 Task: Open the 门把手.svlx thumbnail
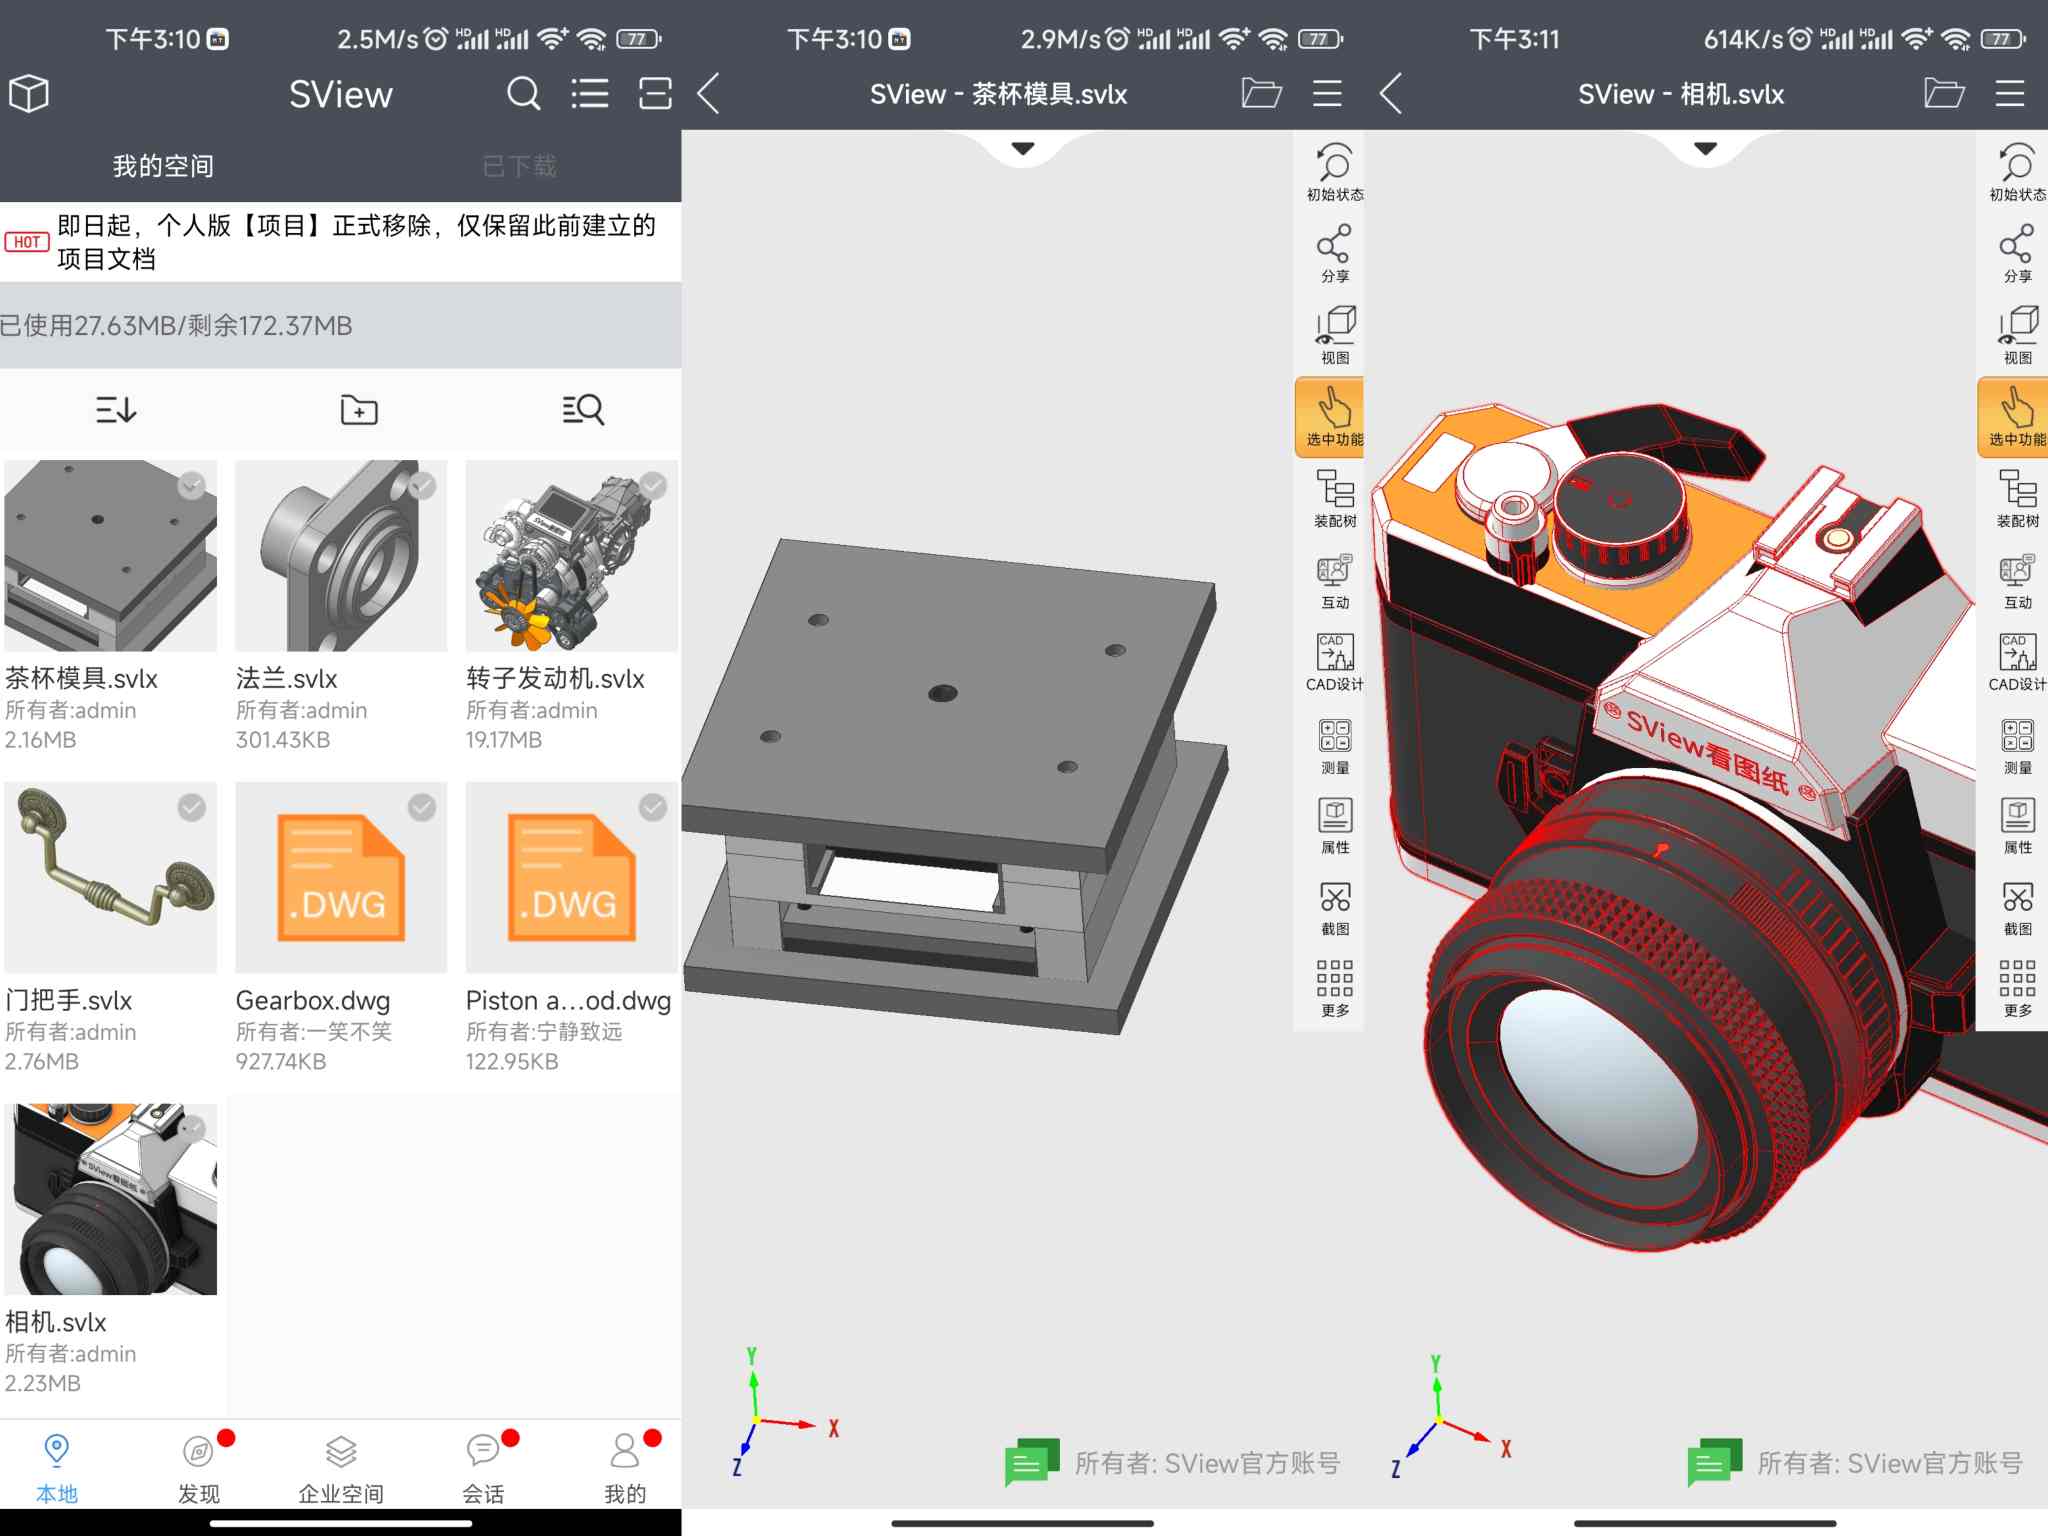click(110, 878)
